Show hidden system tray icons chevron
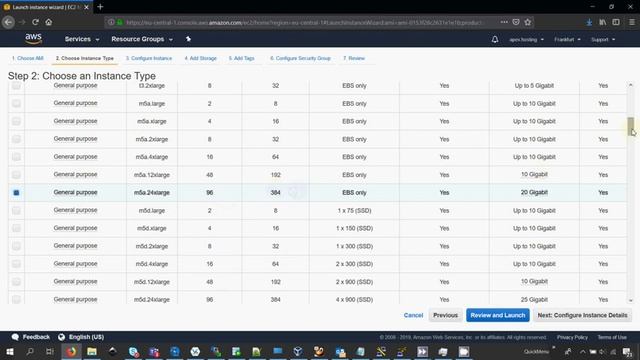 [x=582, y=351]
